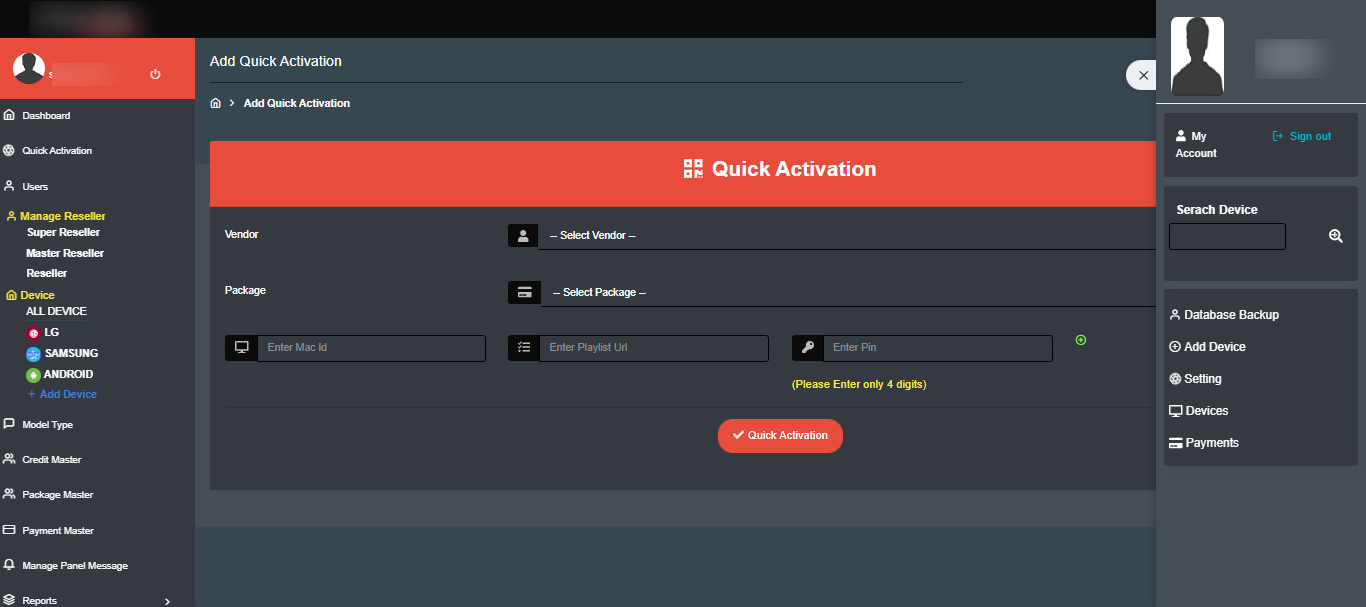Go to Credit Master in sidebar
This screenshot has width=1366, height=607.
point(51,460)
